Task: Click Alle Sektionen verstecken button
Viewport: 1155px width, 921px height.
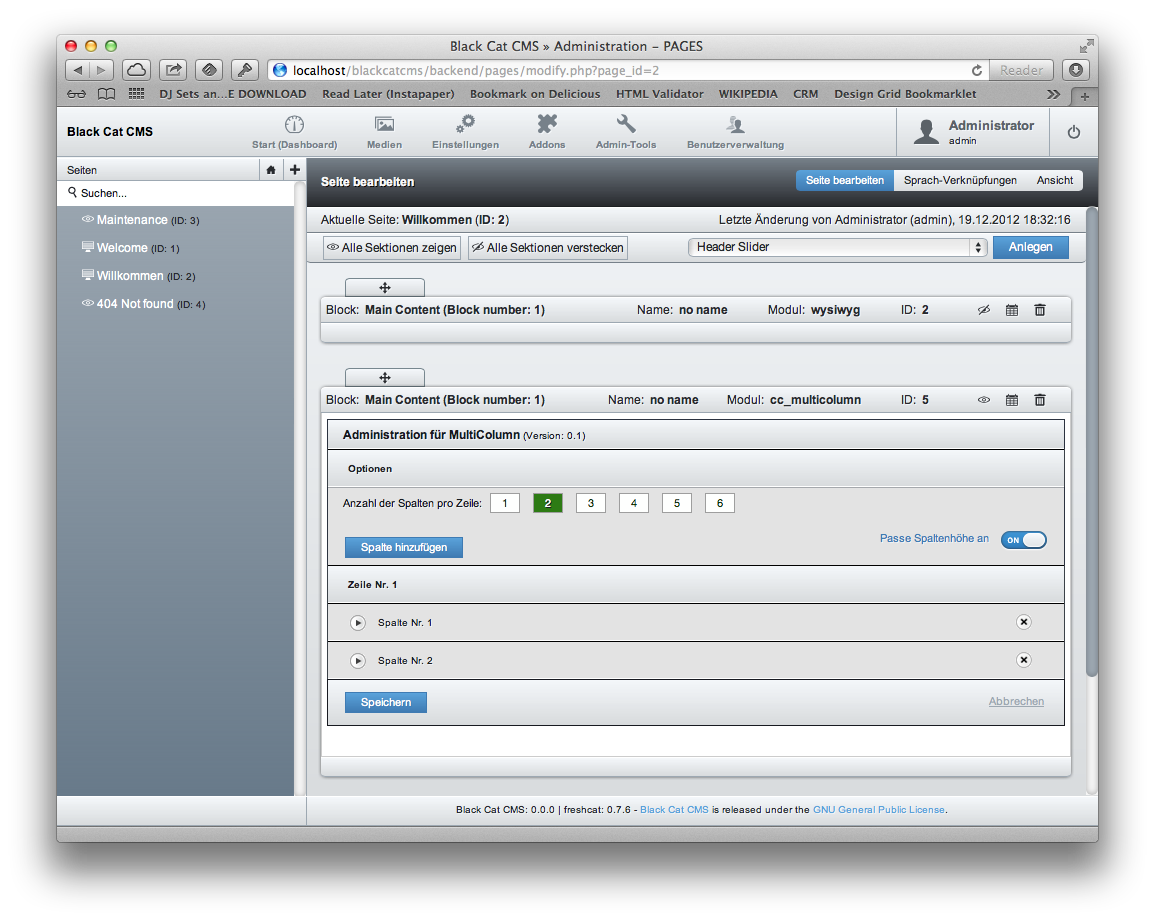Action: [x=548, y=248]
